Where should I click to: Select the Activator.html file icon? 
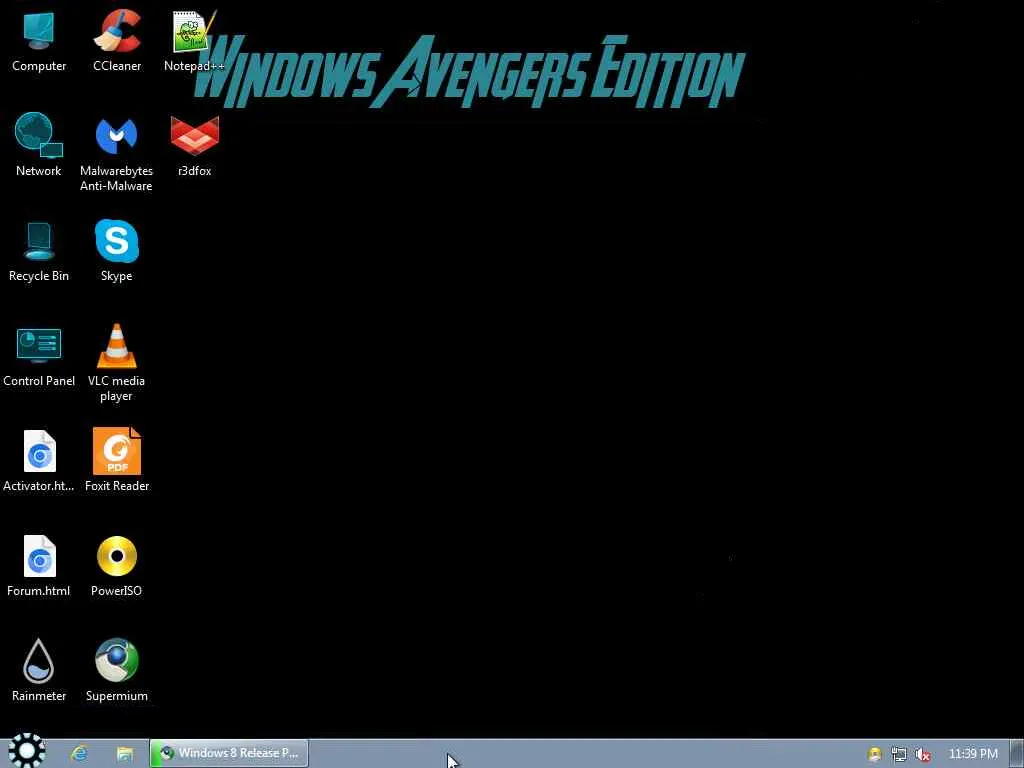click(39, 460)
